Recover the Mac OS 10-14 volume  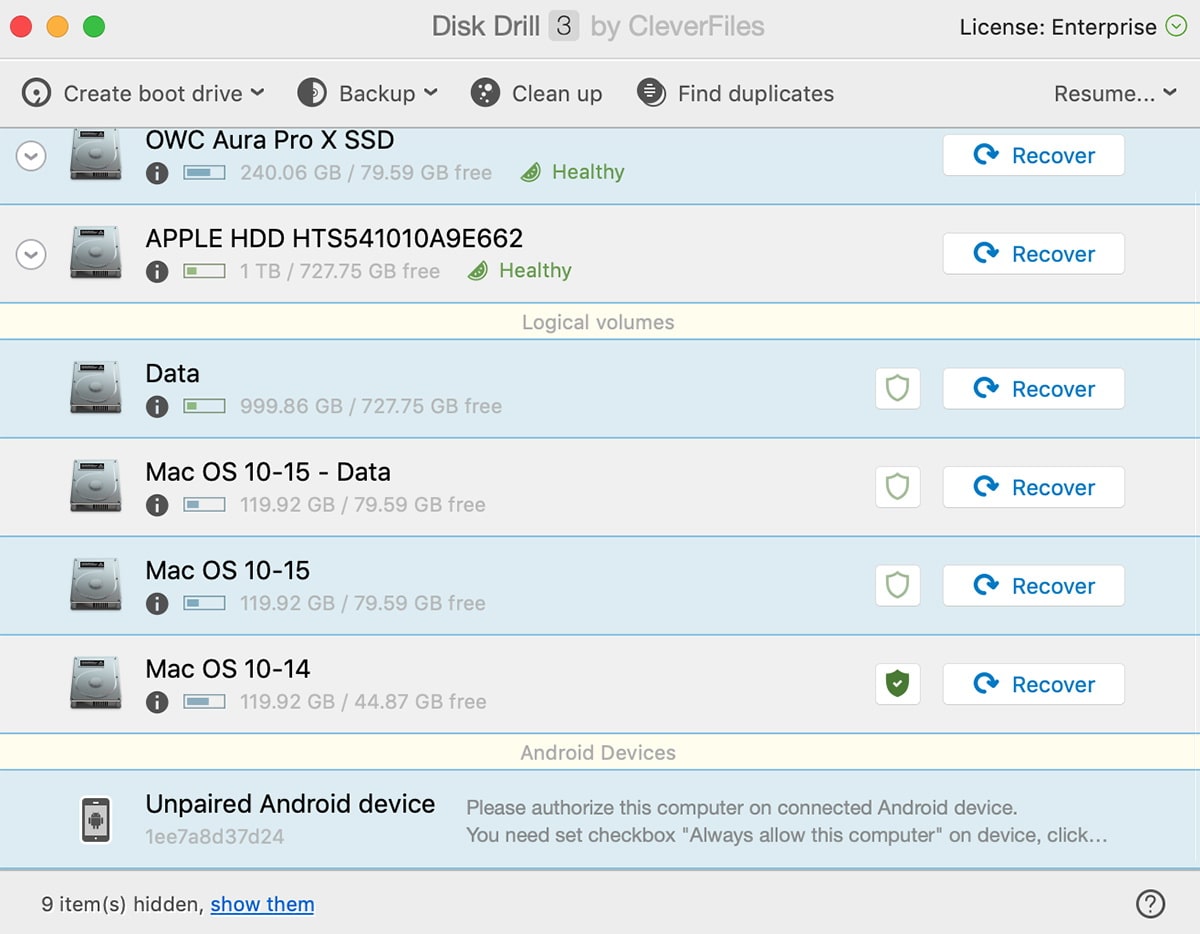1033,684
